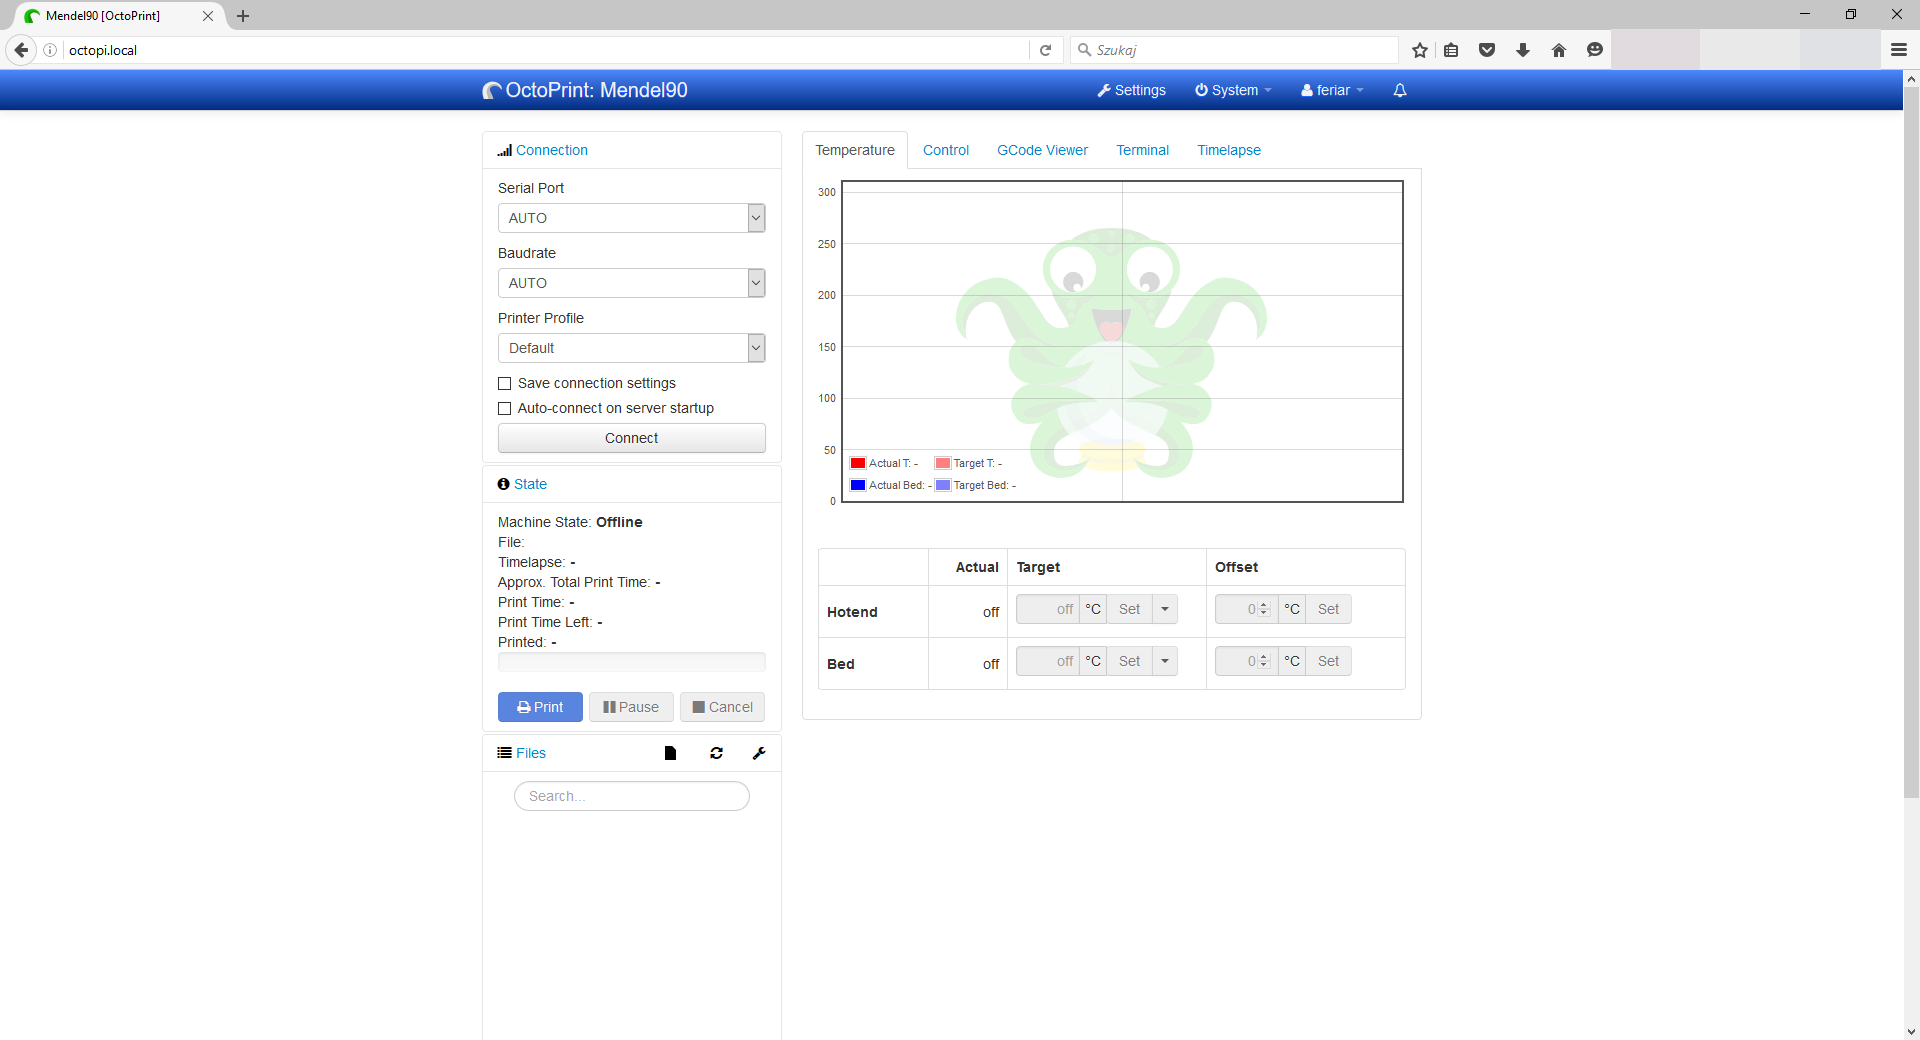The width and height of the screenshot is (1920, 1040).
Task: Open the Baudrate dropdown
Action: (x=632, y=283)
